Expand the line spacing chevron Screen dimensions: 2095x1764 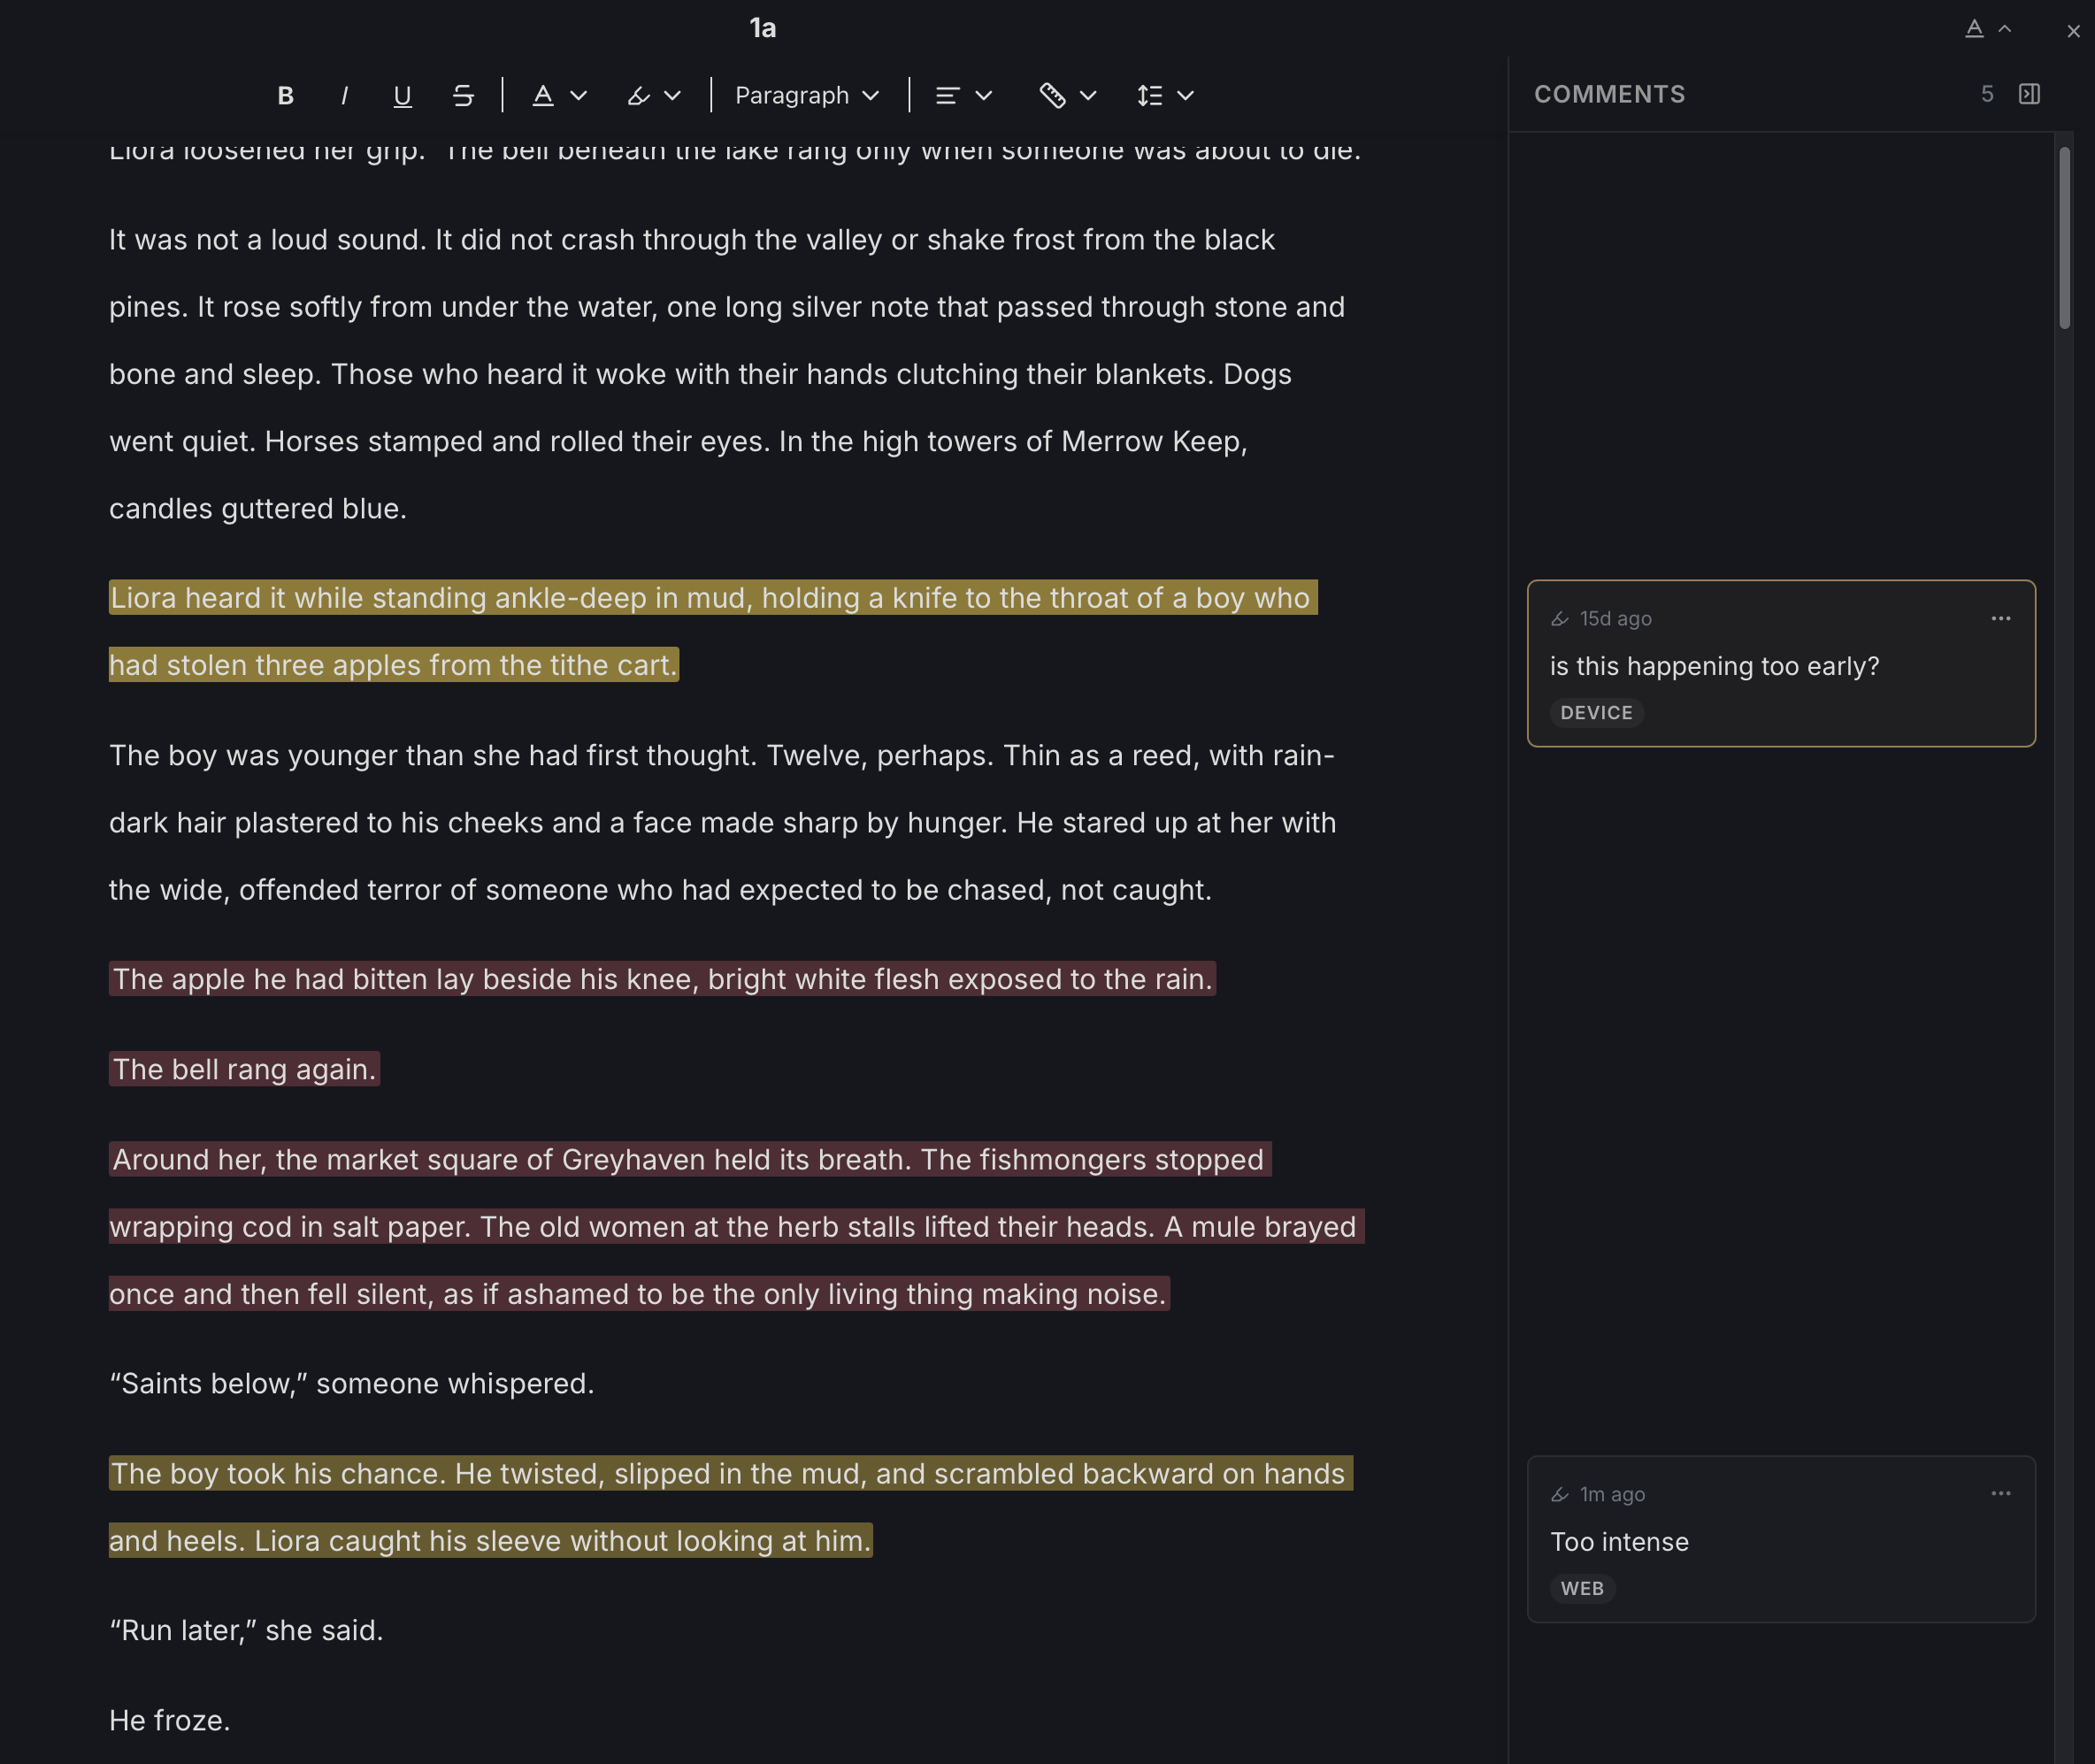pos(1186,95)
